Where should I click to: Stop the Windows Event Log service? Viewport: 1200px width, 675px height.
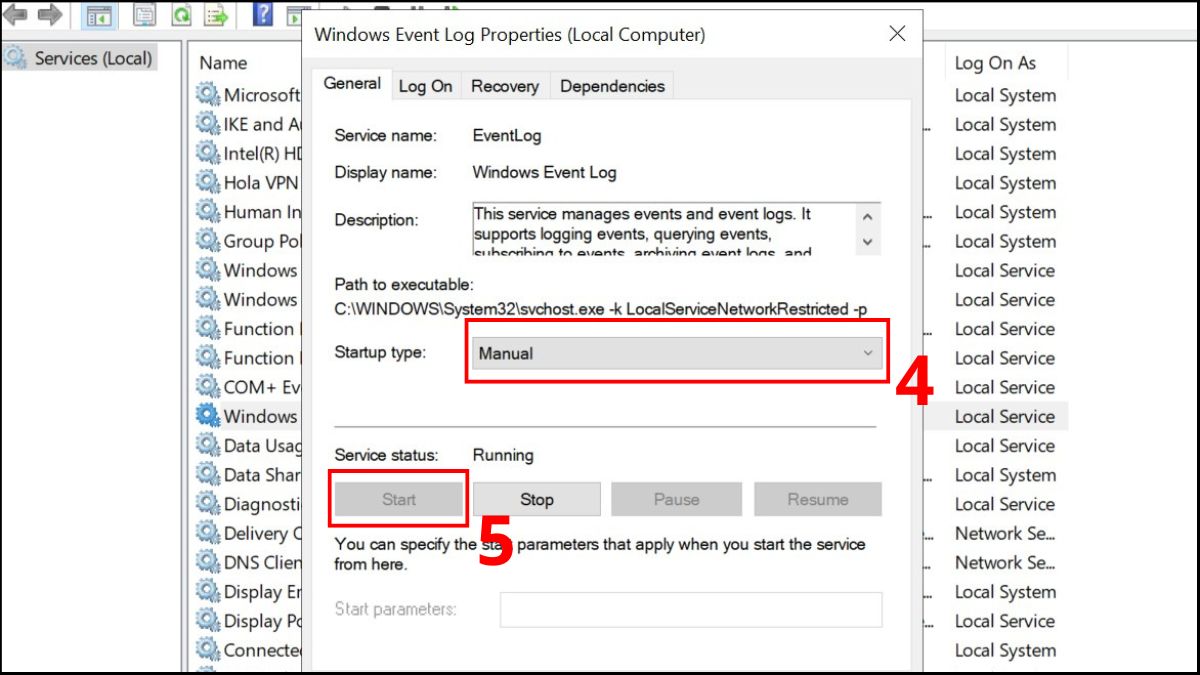point(536,498)
